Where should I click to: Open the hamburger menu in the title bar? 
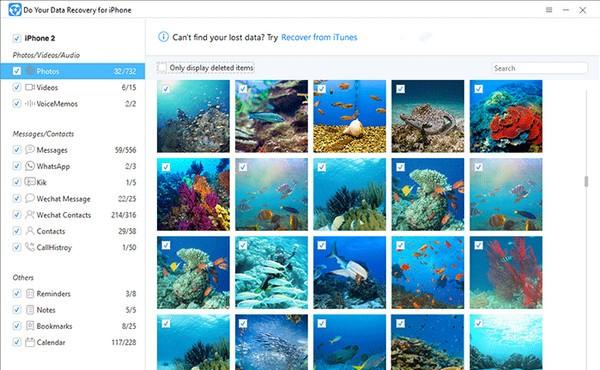point(549,10)
